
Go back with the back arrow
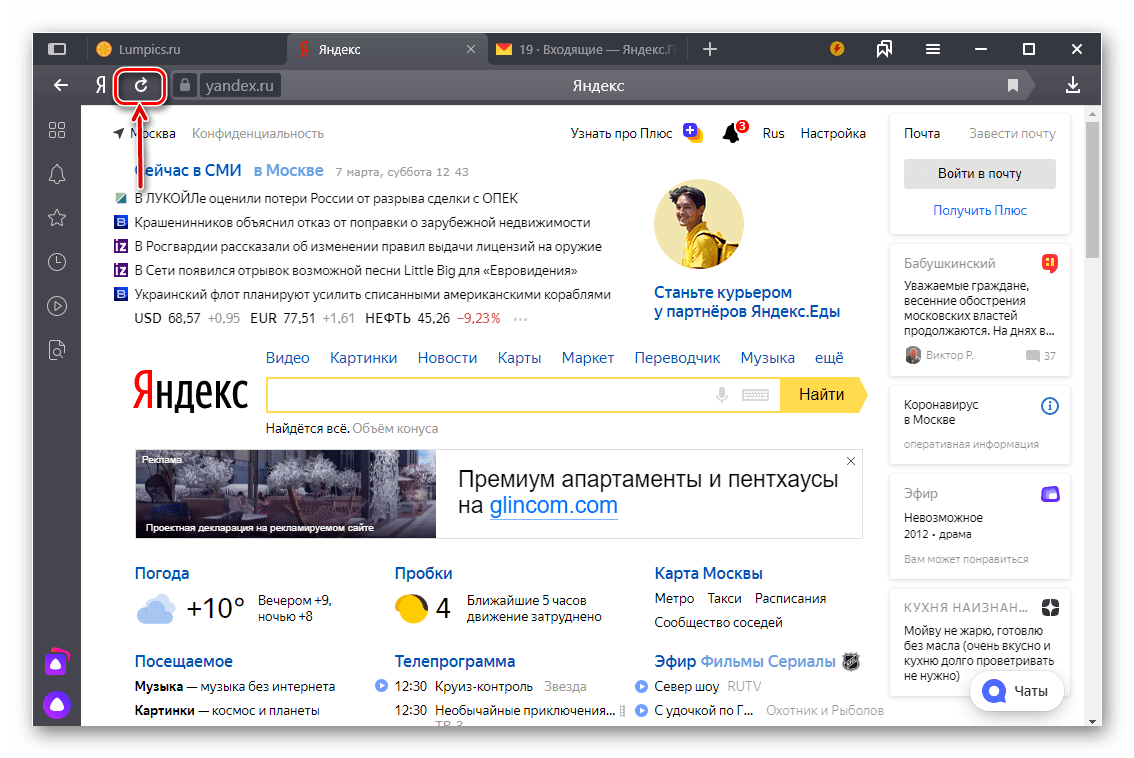click(x=61, y=86)
